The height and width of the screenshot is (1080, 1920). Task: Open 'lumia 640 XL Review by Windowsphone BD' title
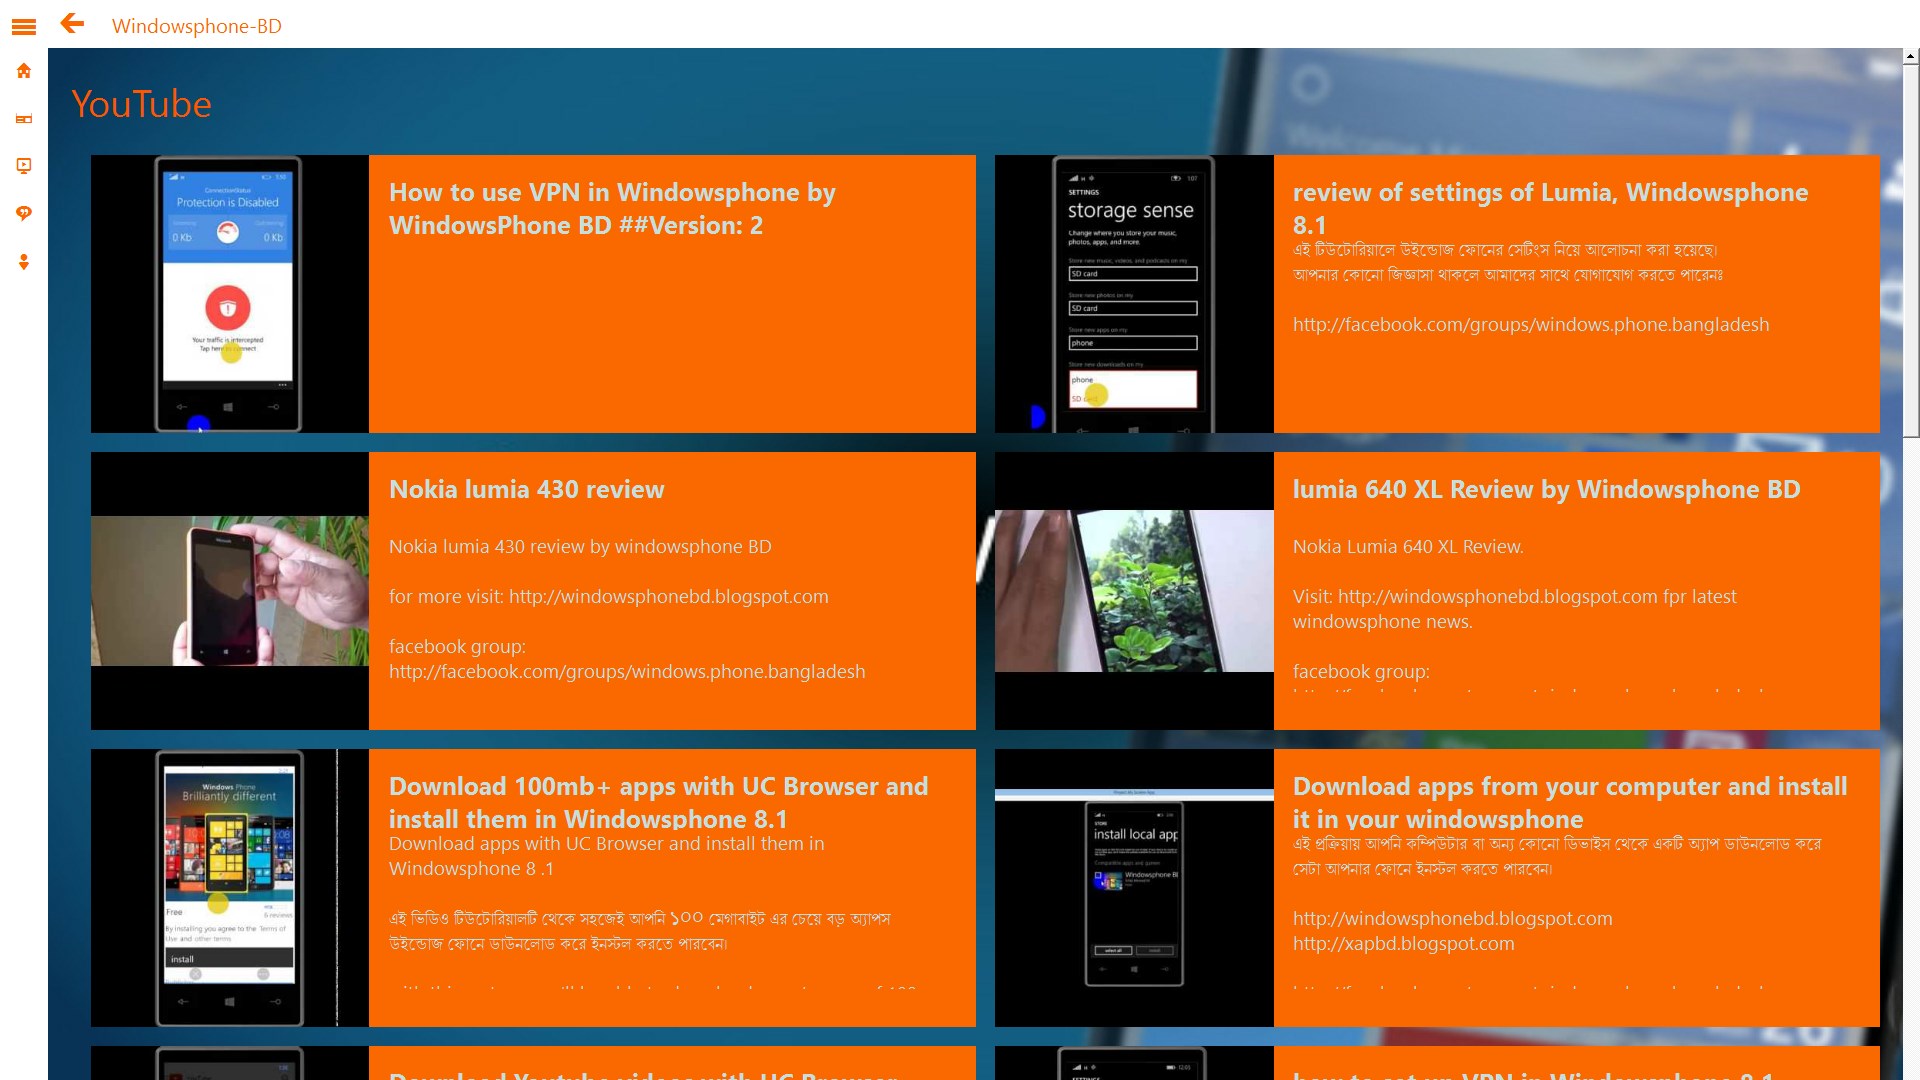(x=1546, y=489)
